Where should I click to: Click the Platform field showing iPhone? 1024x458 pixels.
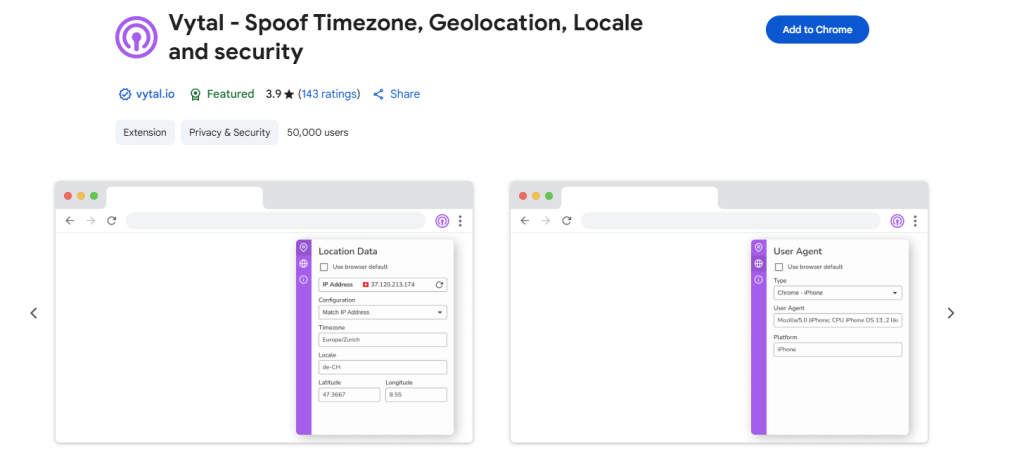click(838, 350)
